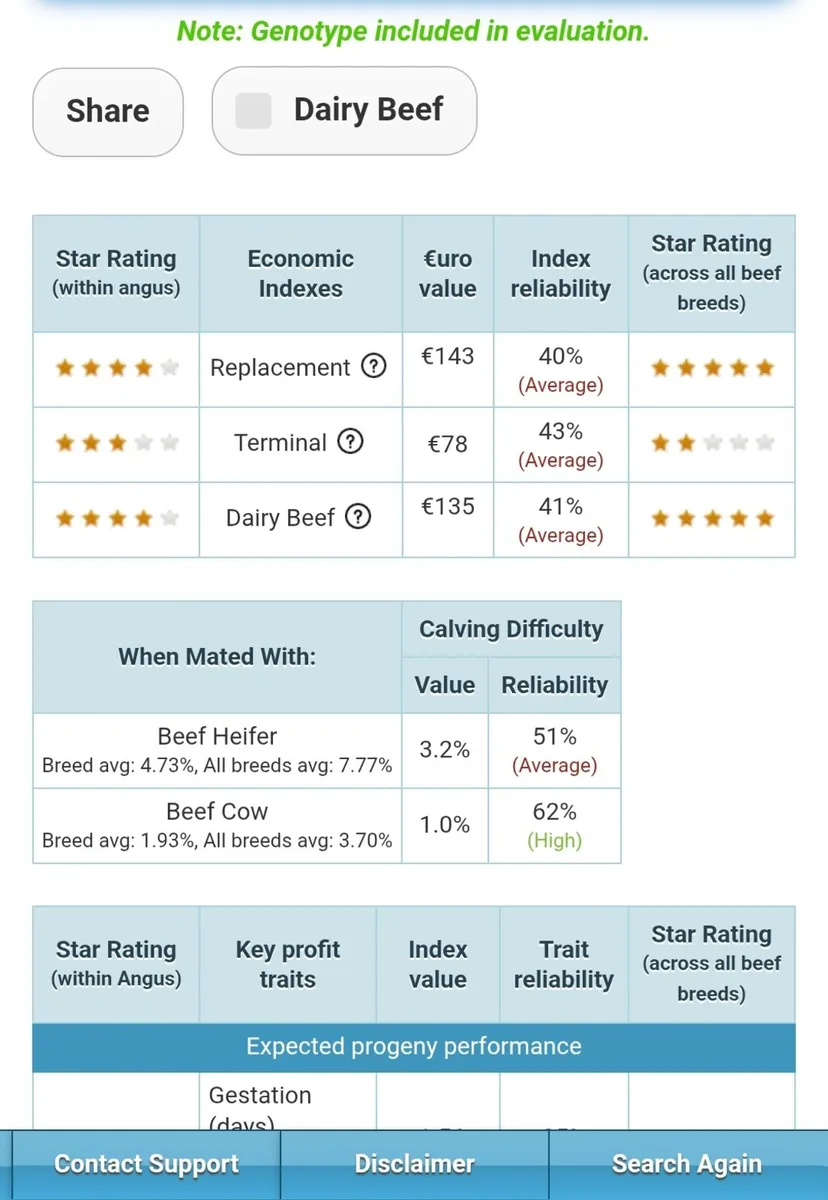Open the Disclaimer bottom tab
Viewport: 828px width, 1200px height.
click(x=414, y=1164)
